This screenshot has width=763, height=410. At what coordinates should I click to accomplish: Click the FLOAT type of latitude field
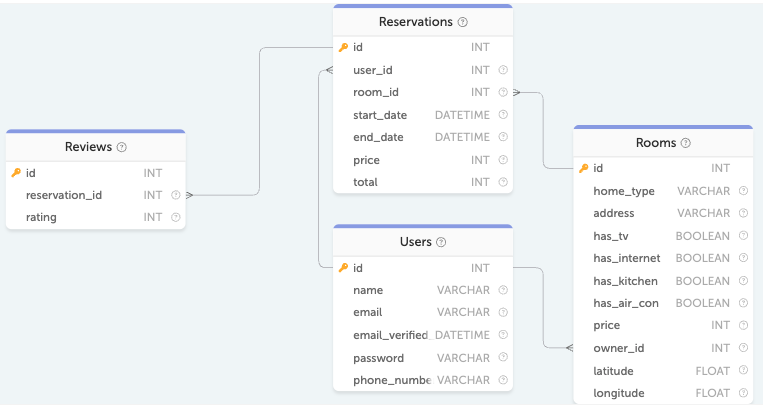tap(712, 371)
